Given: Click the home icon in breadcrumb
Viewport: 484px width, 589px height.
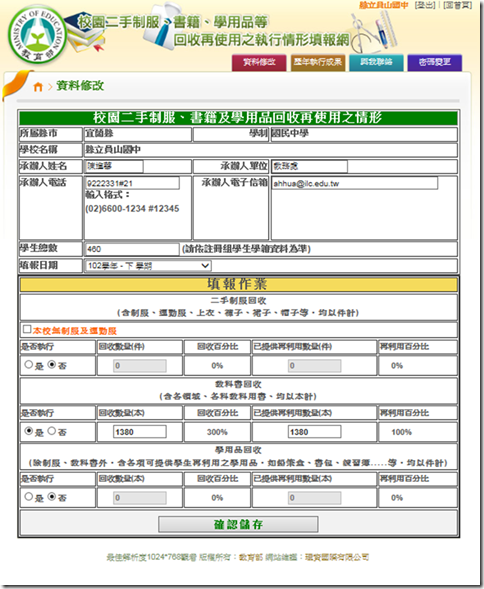Looking at the screenshot, I should point(38,87).
